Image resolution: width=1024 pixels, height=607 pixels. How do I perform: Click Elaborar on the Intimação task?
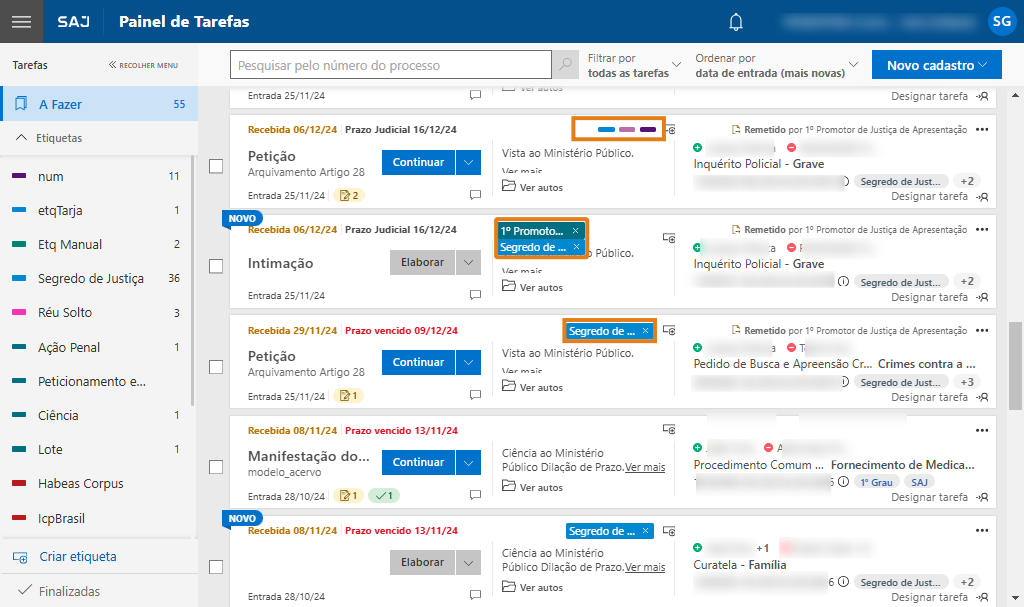pos(421,262)
